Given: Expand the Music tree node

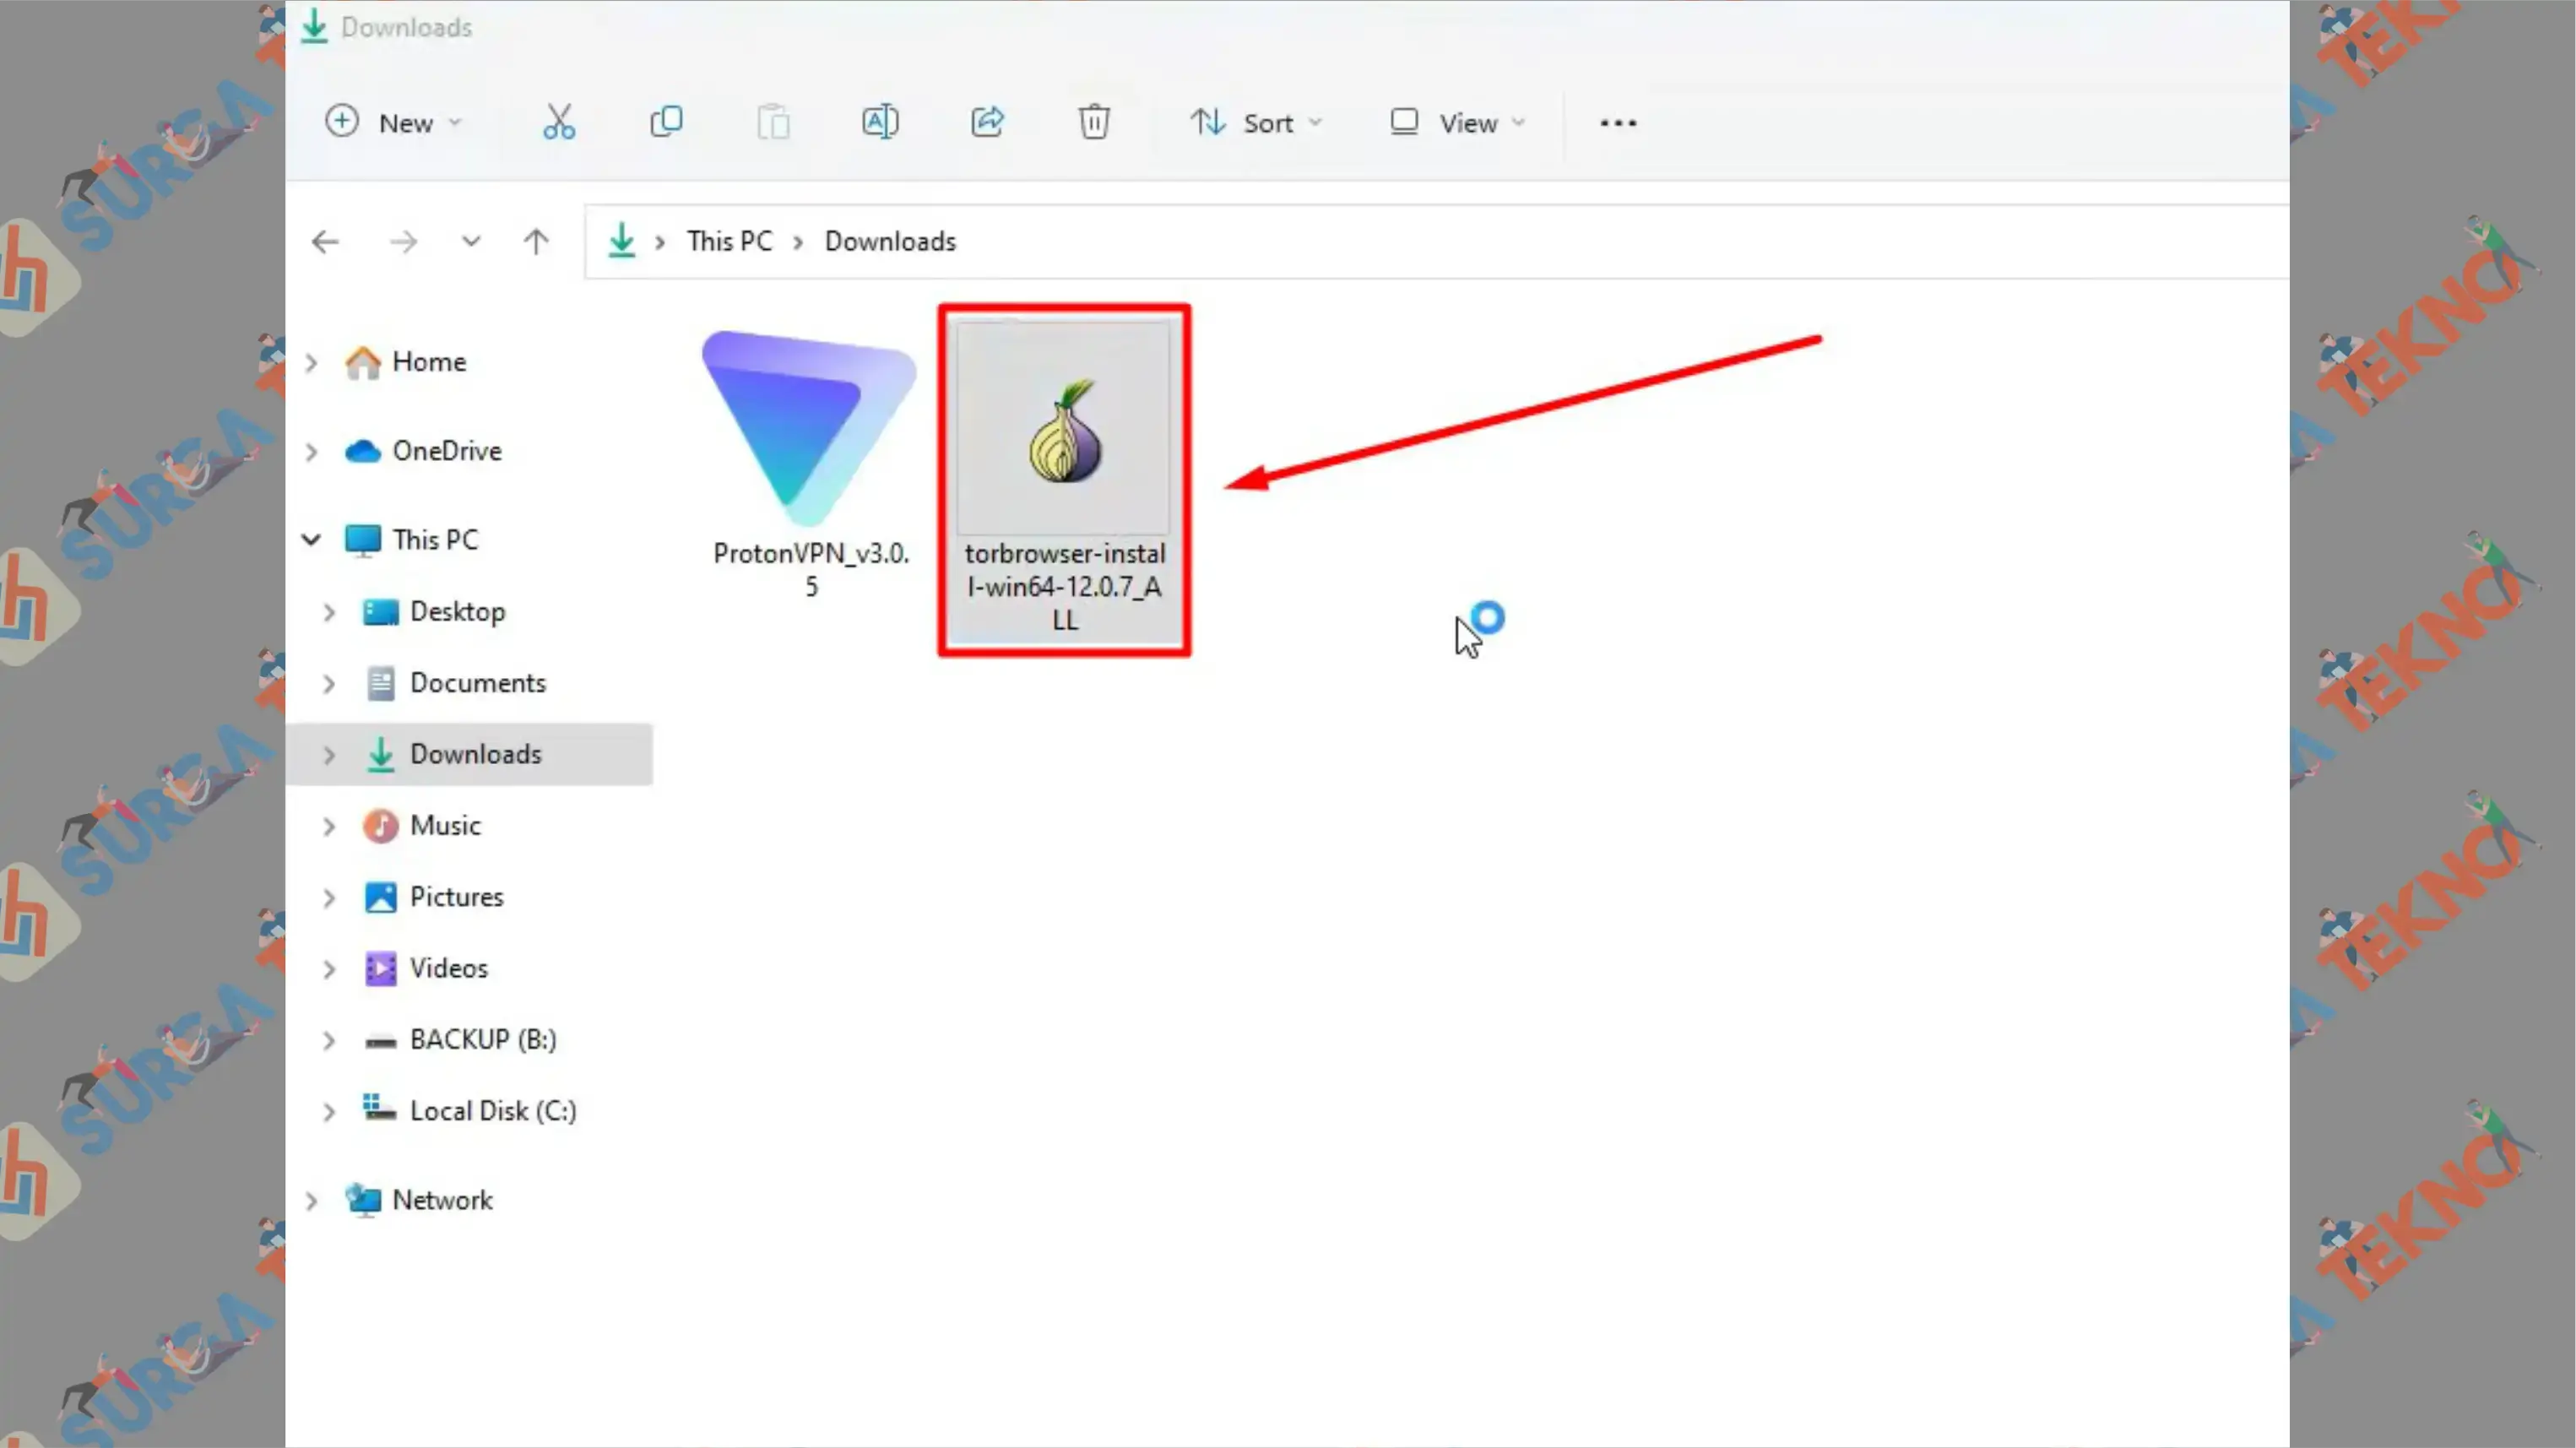Looking at the screenshot, I should pyautogui.click(x=329, y=826).
